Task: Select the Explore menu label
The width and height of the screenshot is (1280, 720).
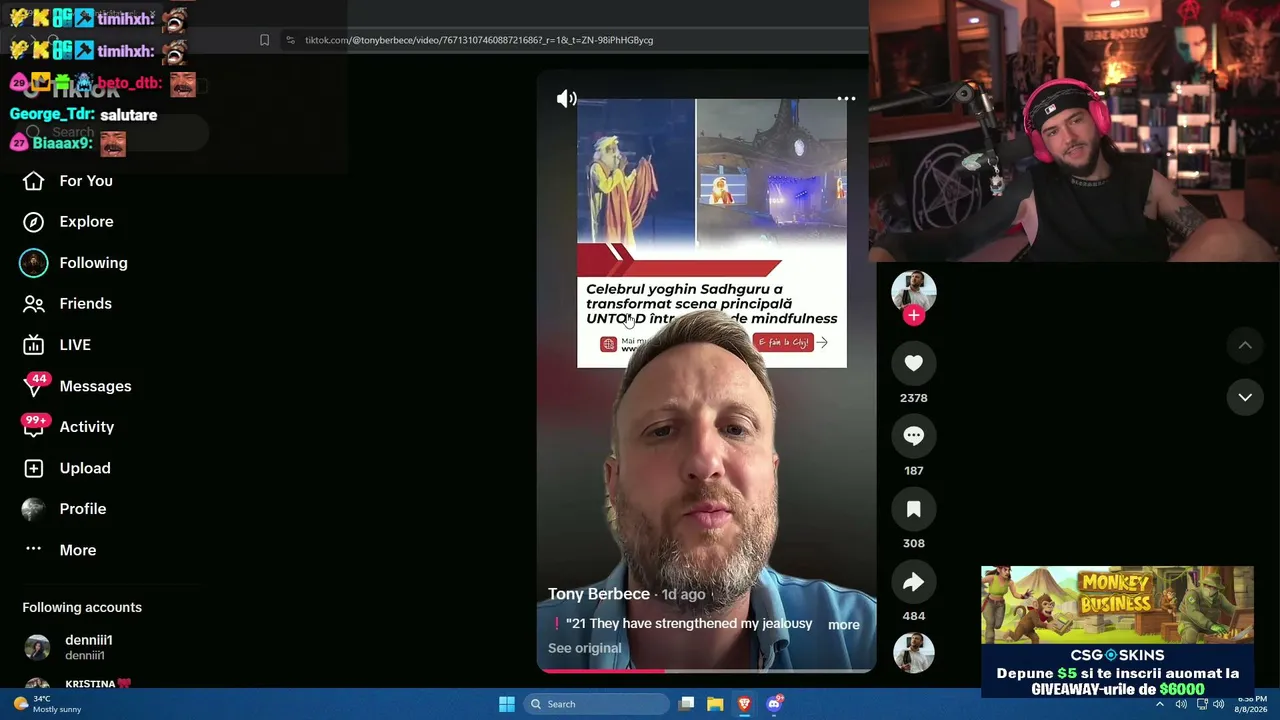Action: coord(86,222)
